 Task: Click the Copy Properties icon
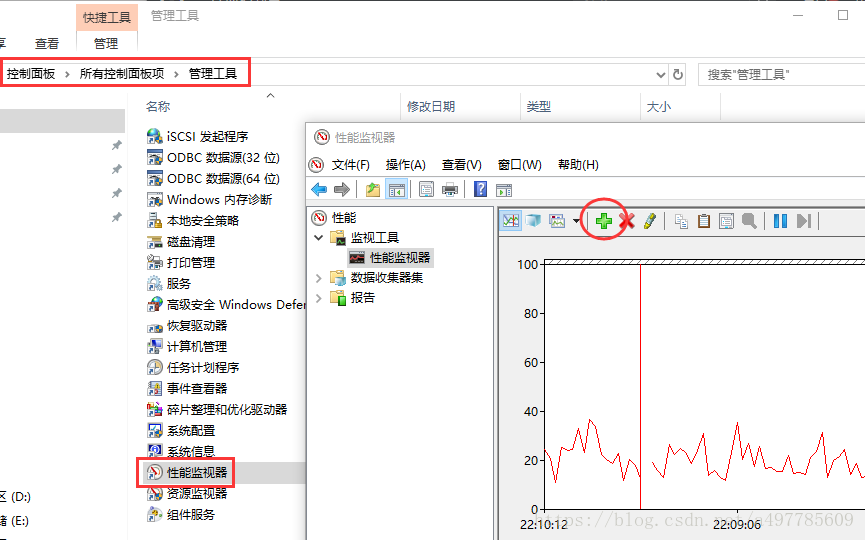click(x=681, y=221)
